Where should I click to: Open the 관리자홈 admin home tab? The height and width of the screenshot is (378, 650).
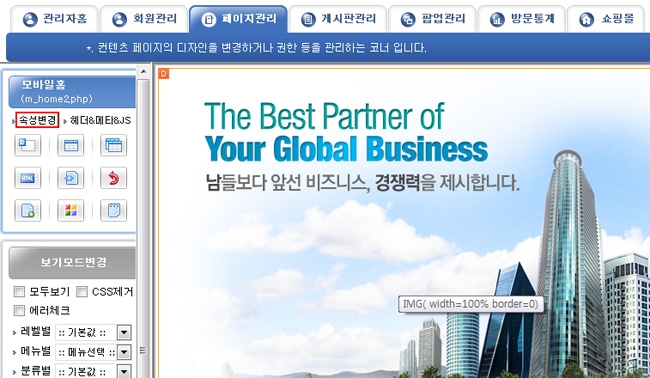[x=55, y=19]
